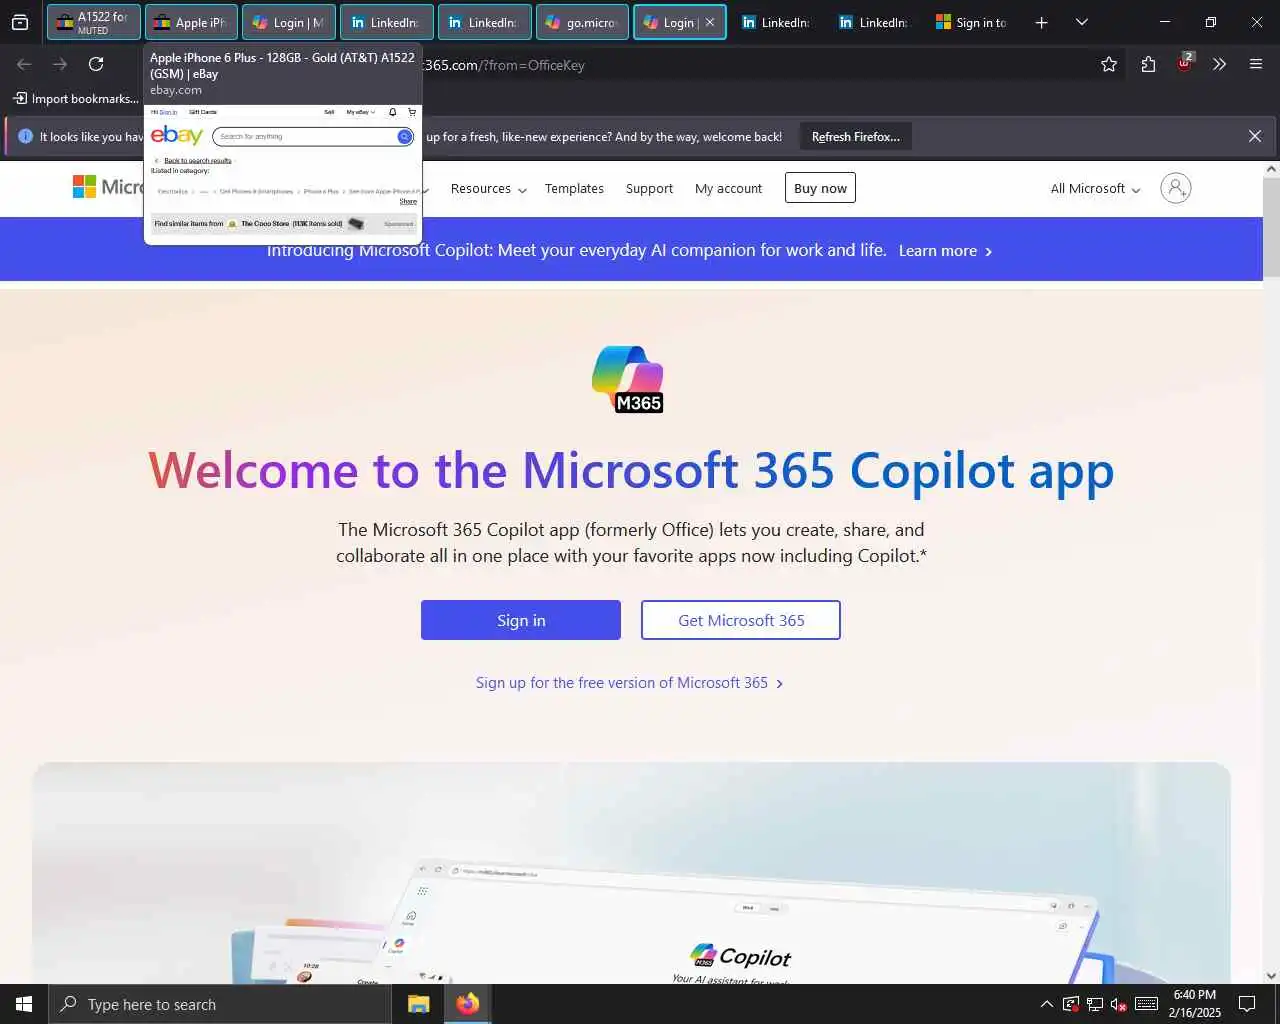Open the clock showing 6:40 PM
This screenshot has width=1280, height=1024.
(1195, 1004)
